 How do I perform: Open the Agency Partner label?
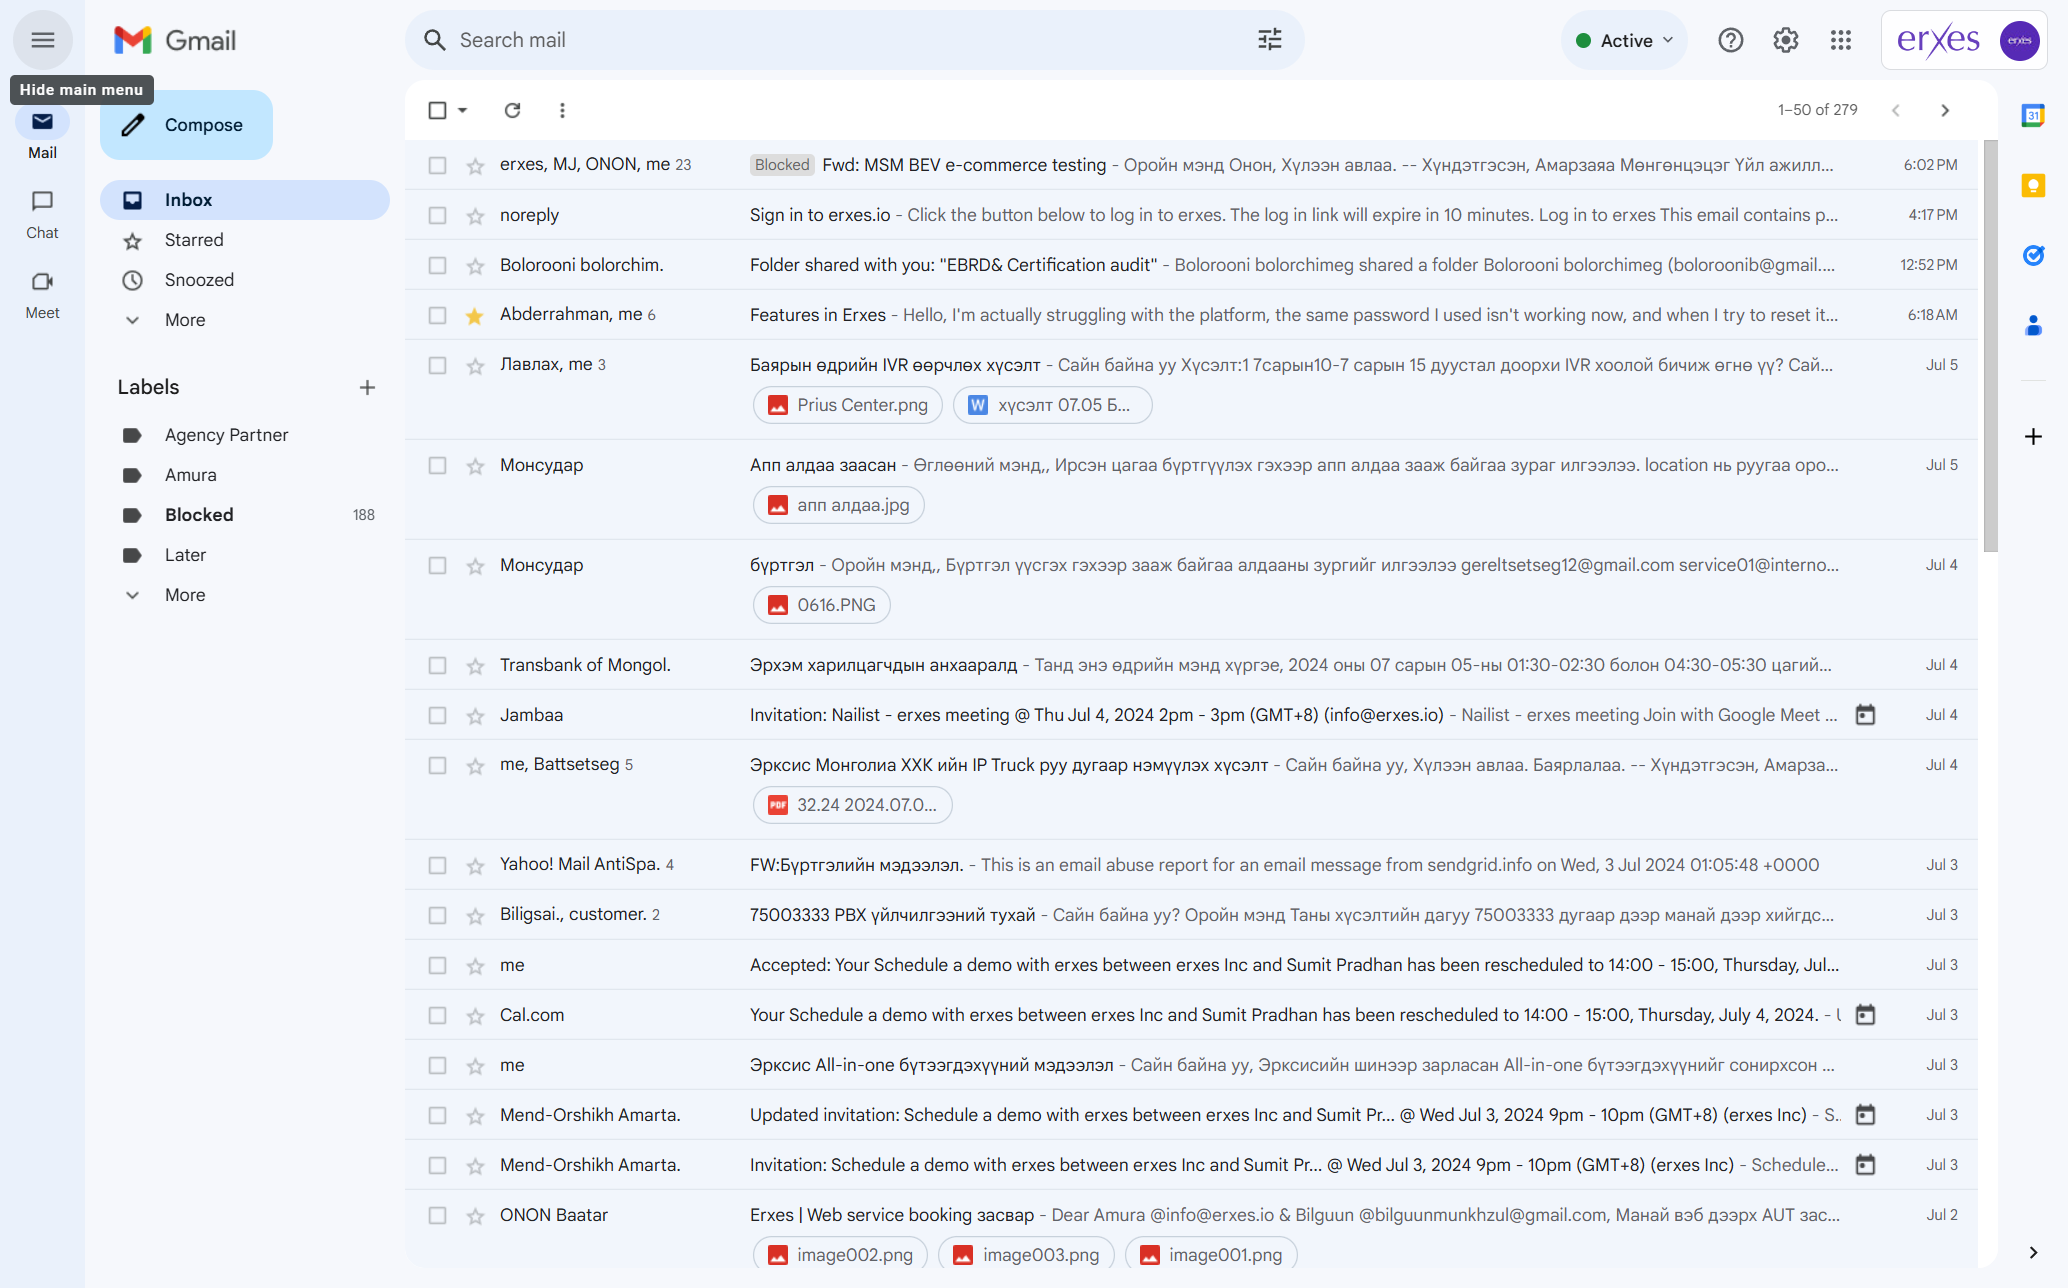click(x=245, y=435)
